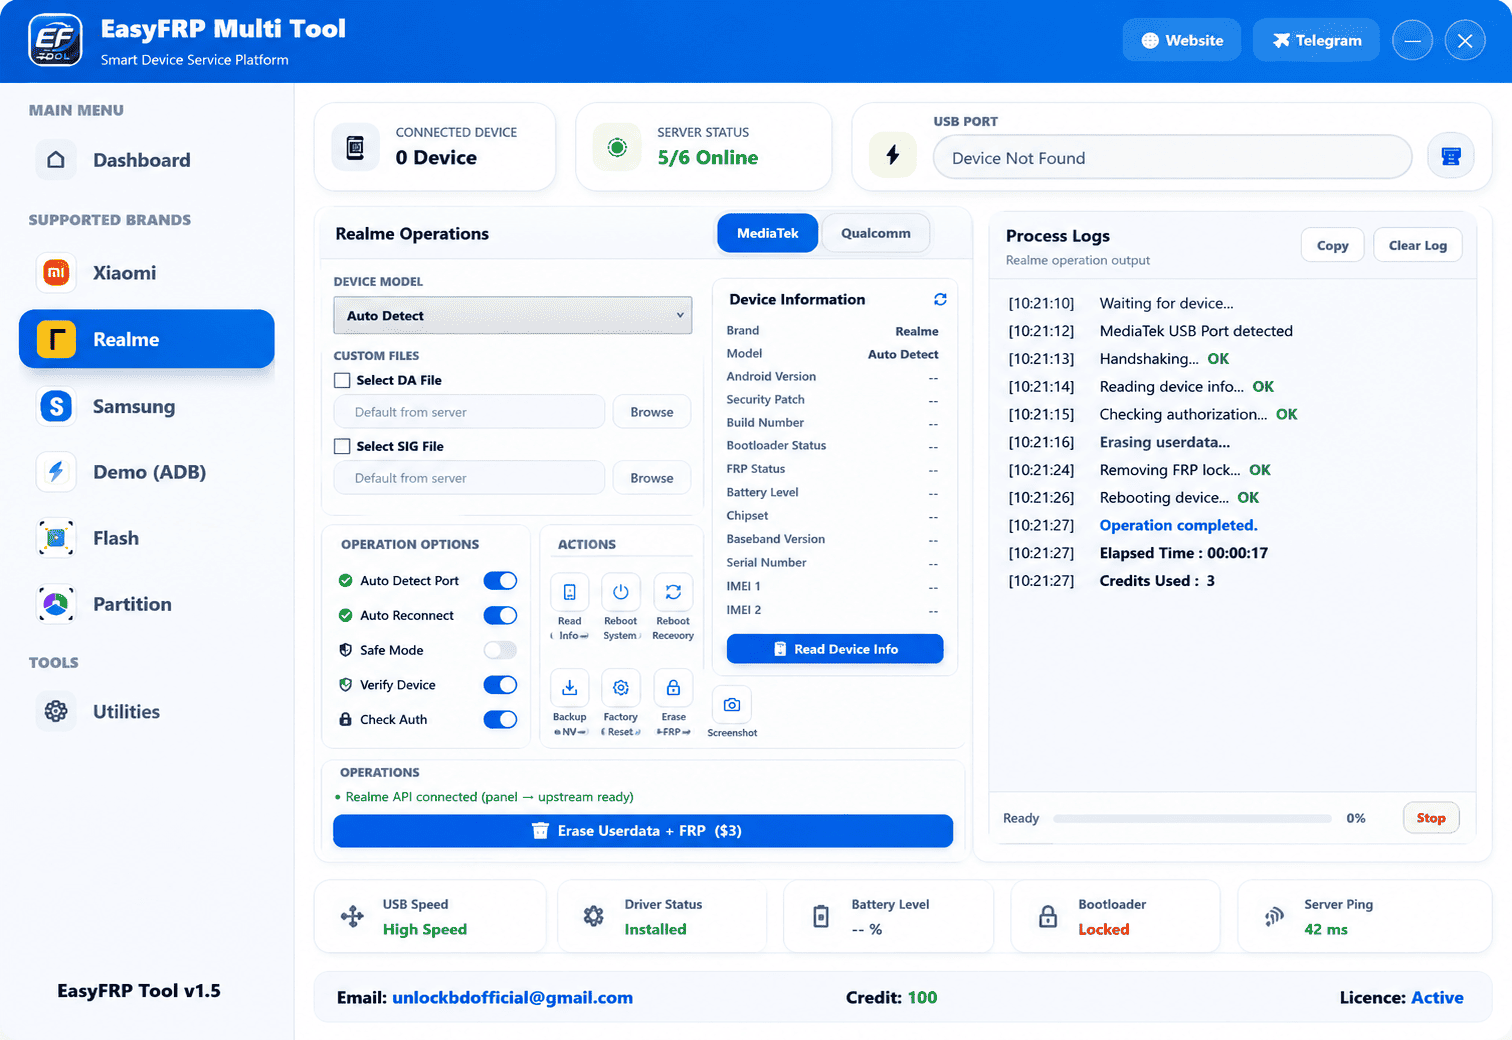Enable the Safe Mode toggle
The width and height of the screenshot is (1512, 1040).
click(500, 650)
